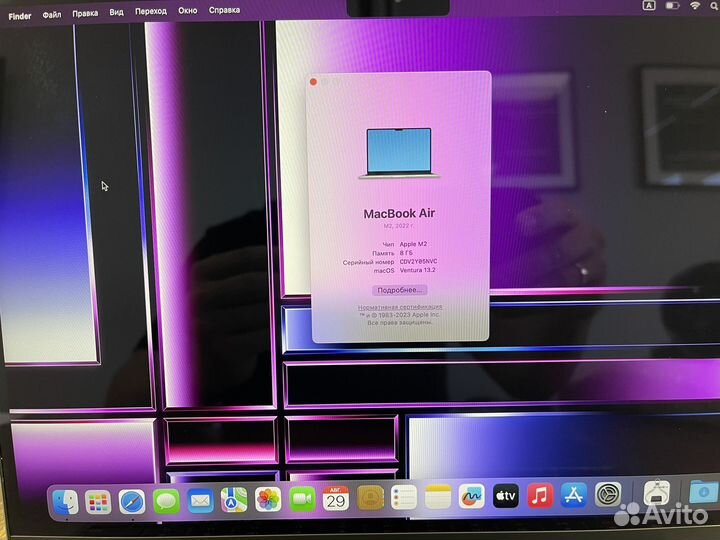Screen dimensions: 720x540
Task: Start FaceTime from the Dock
Action: 302,499
